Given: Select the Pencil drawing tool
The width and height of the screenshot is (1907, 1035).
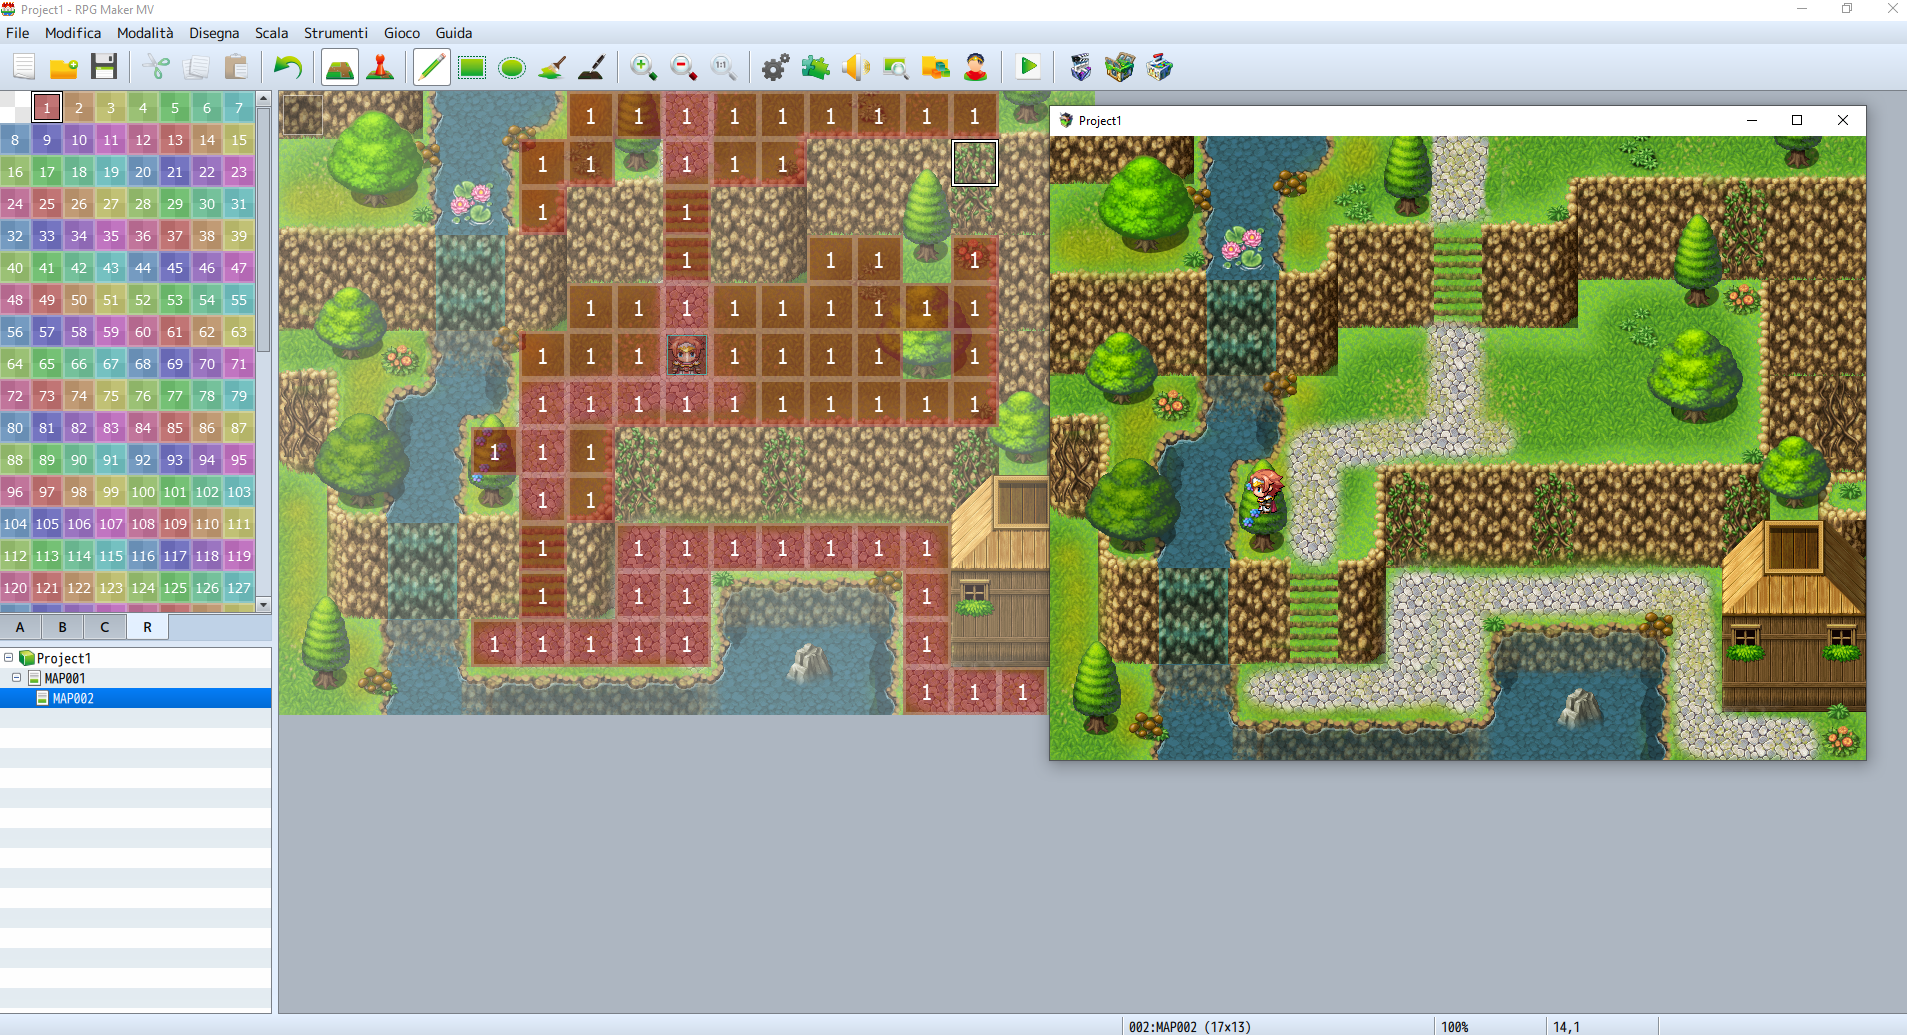Looking at the screenshot, I should coord(432,67).
